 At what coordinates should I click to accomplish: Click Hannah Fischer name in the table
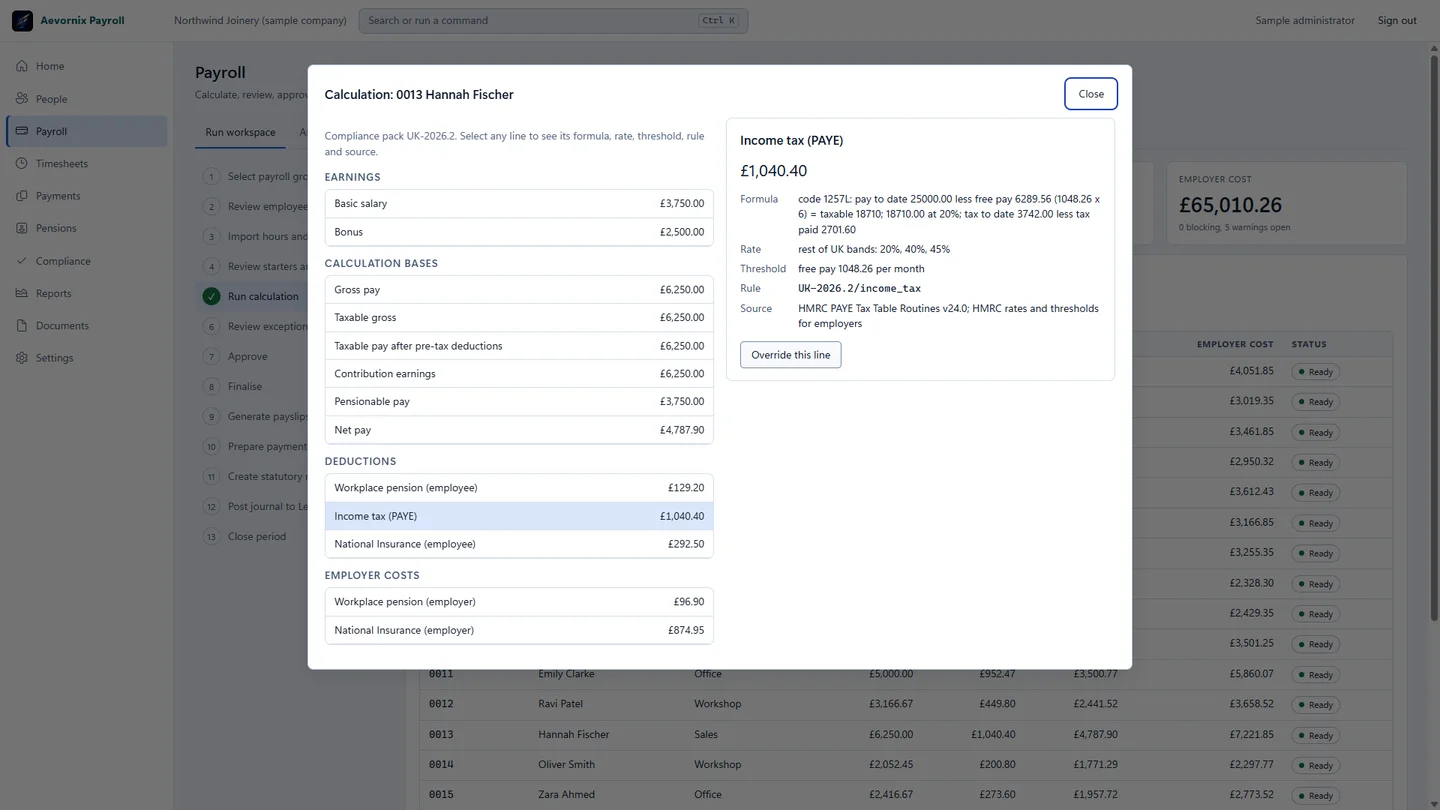click(x=574, y=734)
